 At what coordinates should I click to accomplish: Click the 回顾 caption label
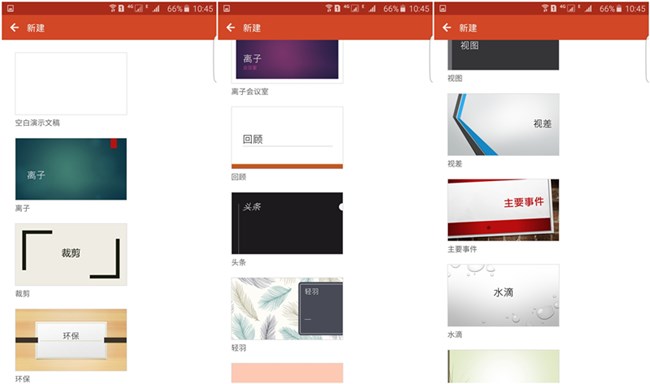pos(239,177)
